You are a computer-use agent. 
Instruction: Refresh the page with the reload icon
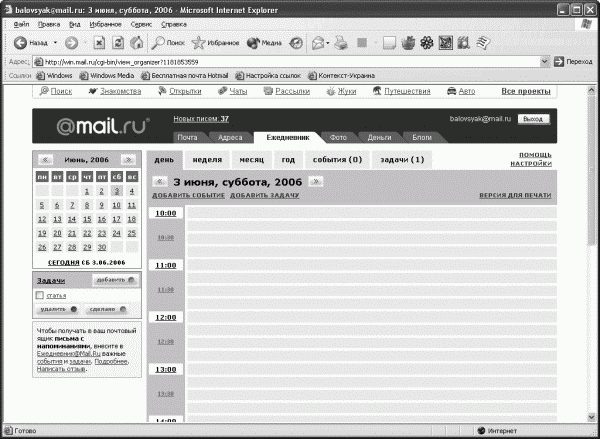[118, 43]
